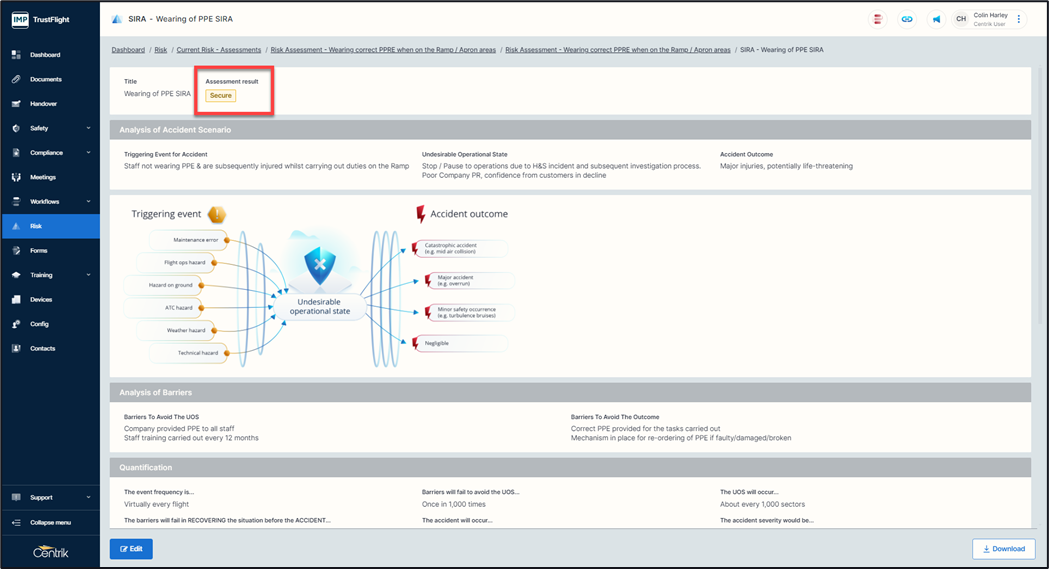
Task: Click the Documents paperclip icon in sidebar
Action: pos(16,79)
